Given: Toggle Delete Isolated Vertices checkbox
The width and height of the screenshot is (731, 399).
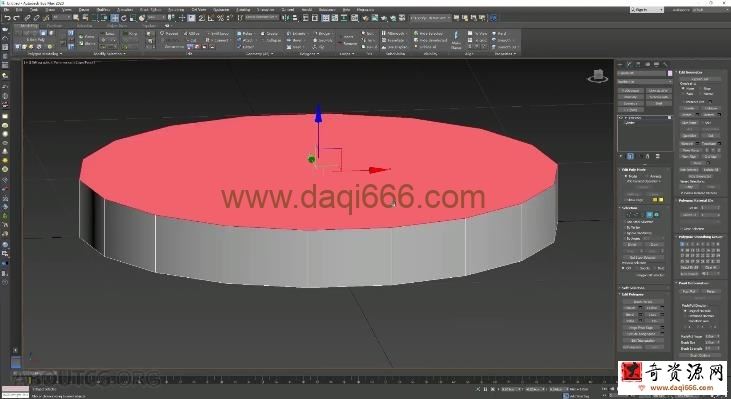Looking at the screenshot, I should (x=682, y=193).
